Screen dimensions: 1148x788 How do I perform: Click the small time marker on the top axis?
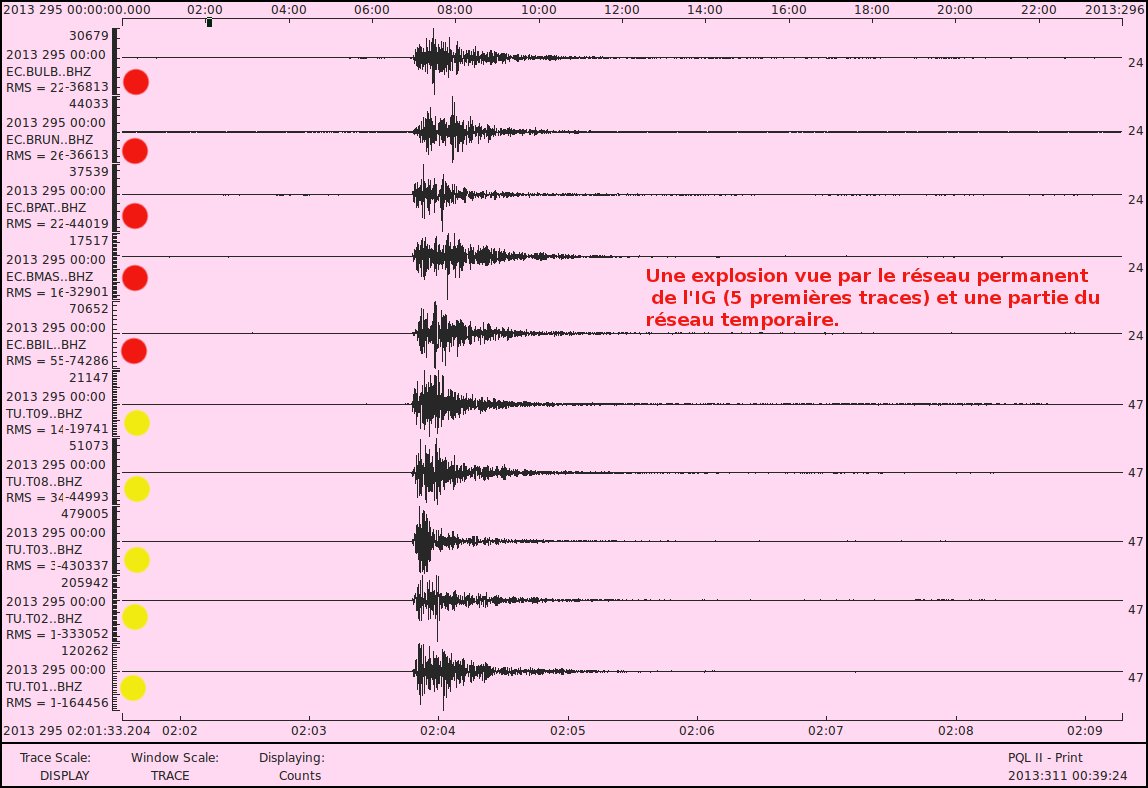208,22
